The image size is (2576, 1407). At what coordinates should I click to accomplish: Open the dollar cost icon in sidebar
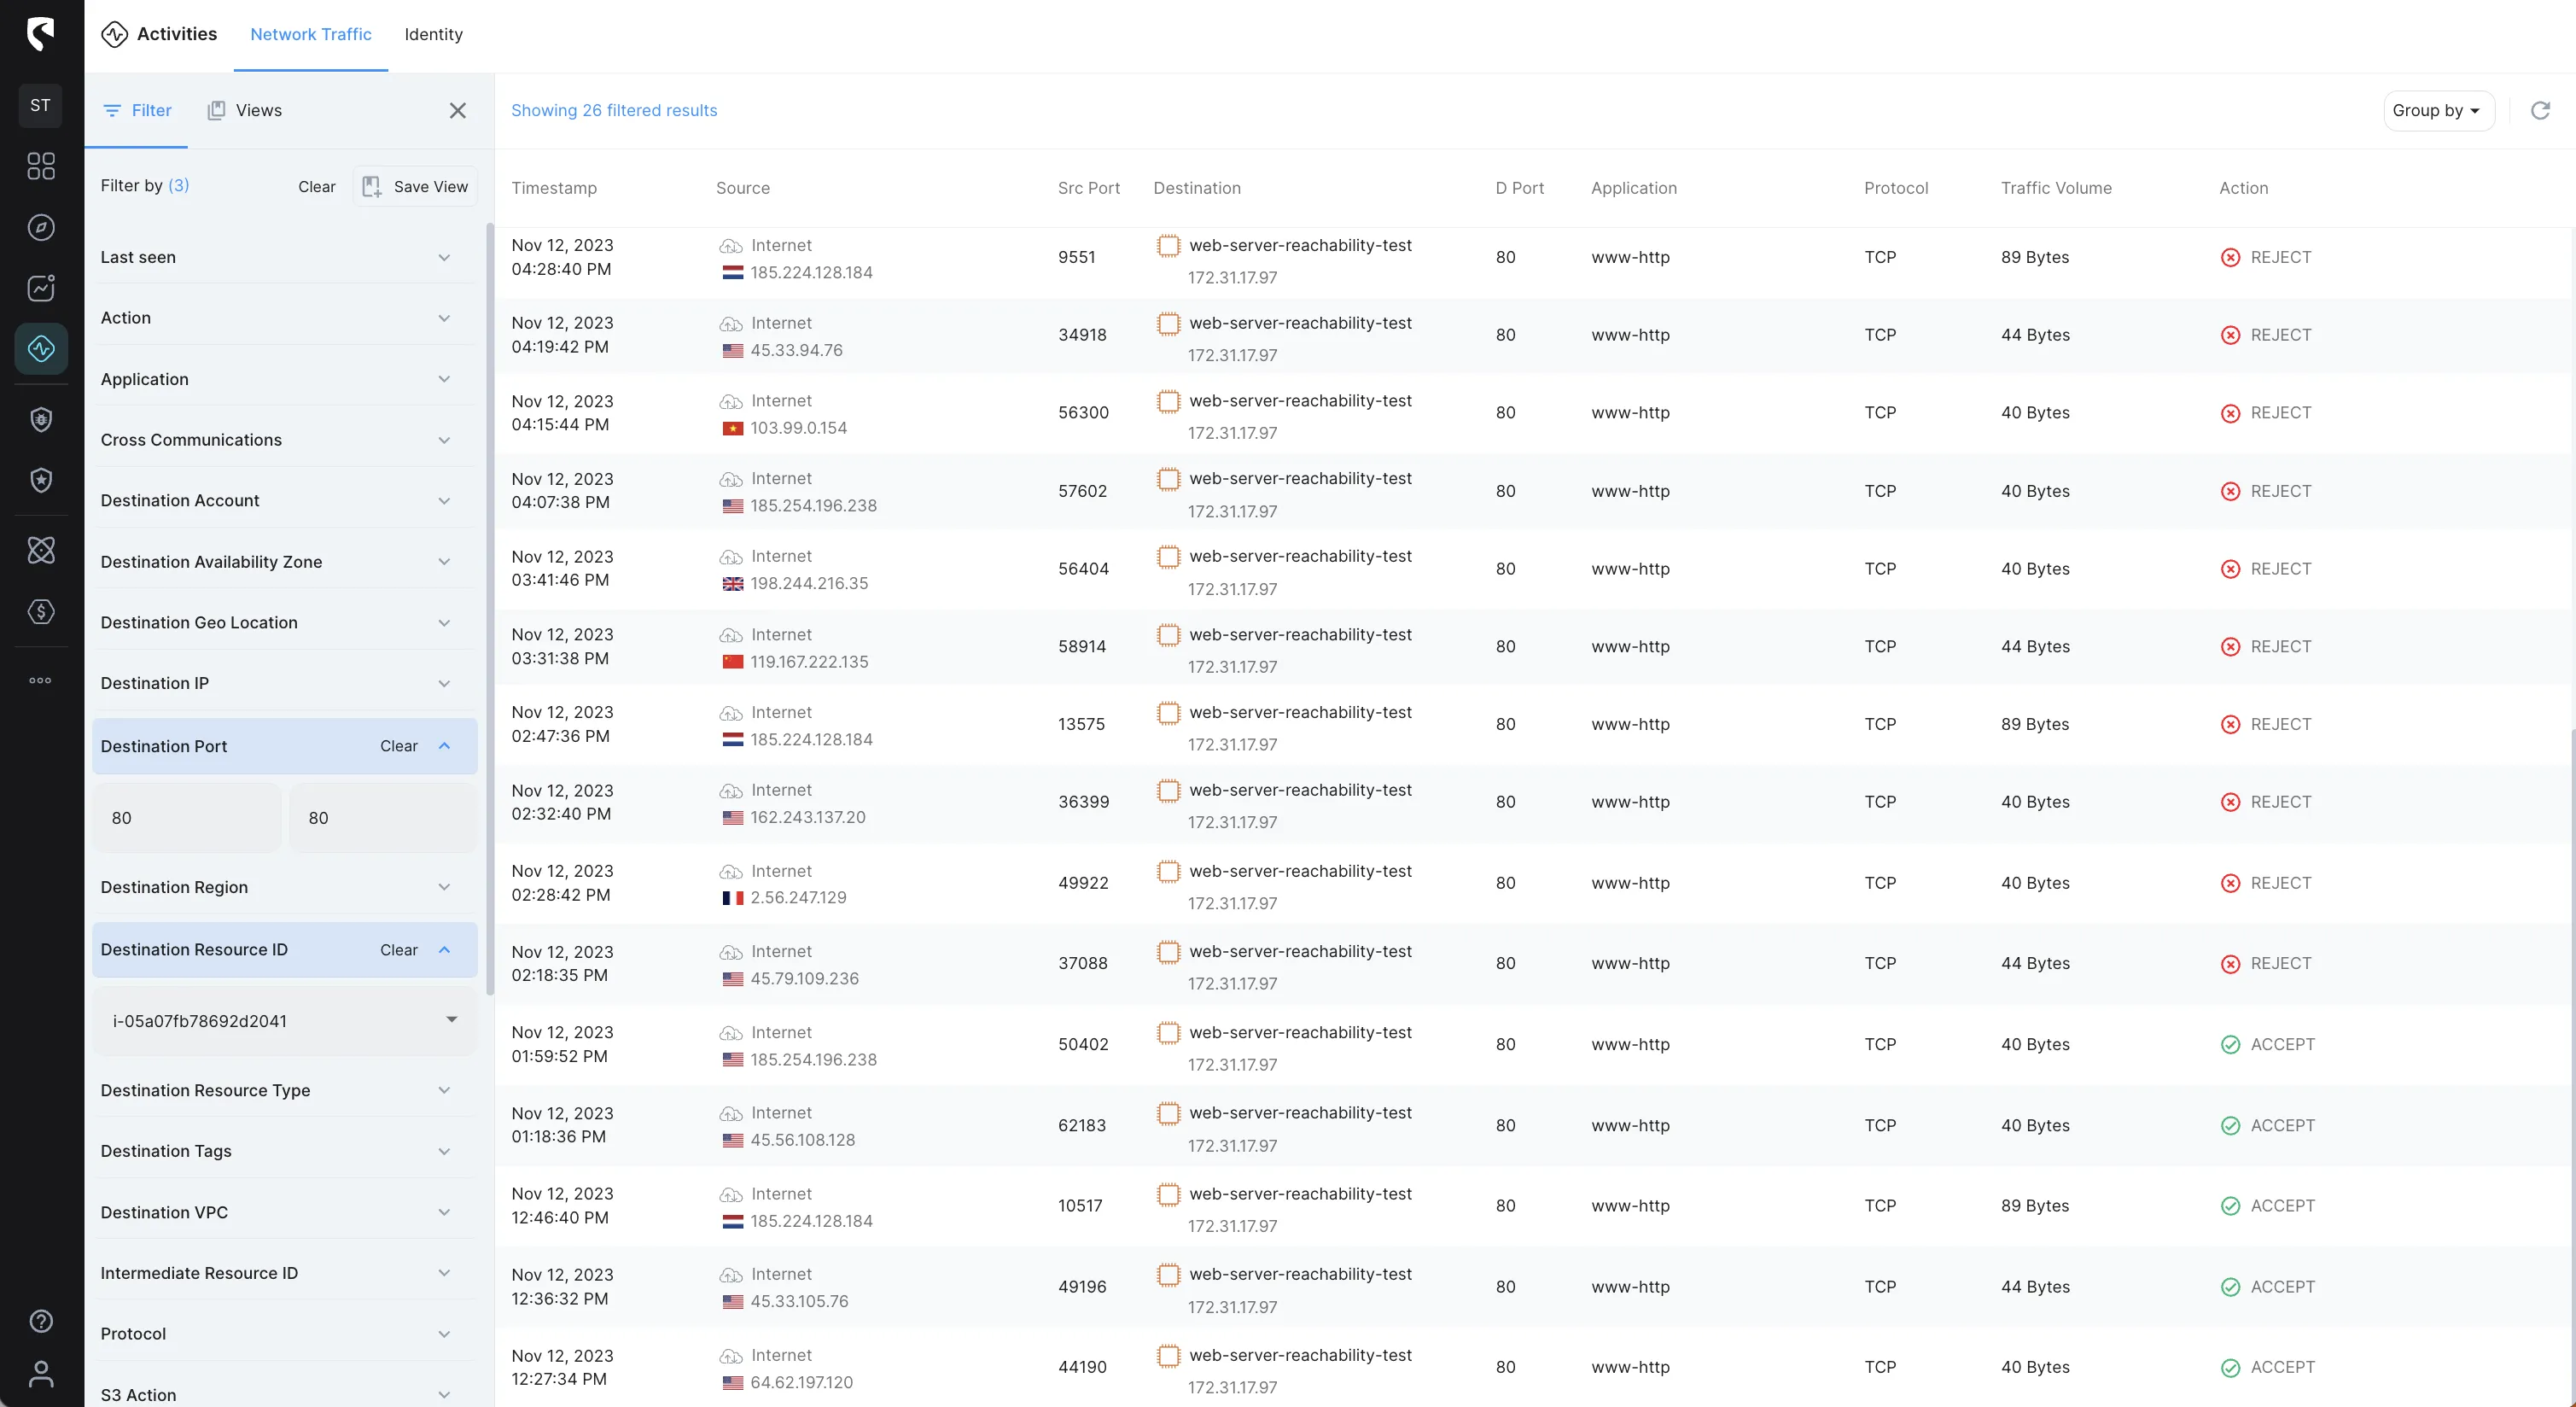click(41, 611)
